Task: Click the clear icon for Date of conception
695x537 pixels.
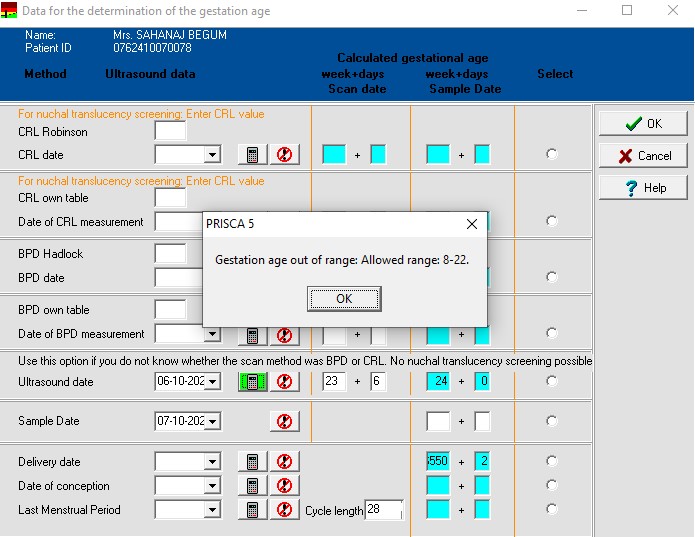Action: [x=284, y=486]
